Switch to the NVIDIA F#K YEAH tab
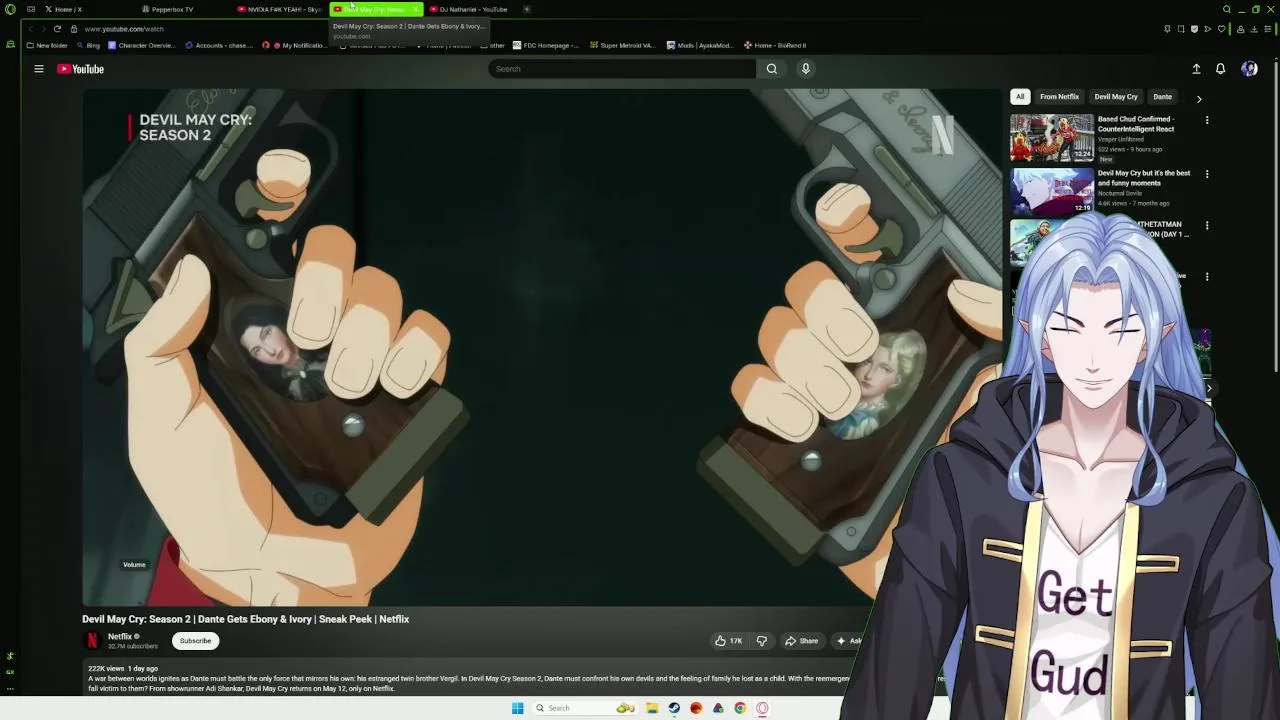Screen dimensions: 1280x720 click(x=279, y=9)
